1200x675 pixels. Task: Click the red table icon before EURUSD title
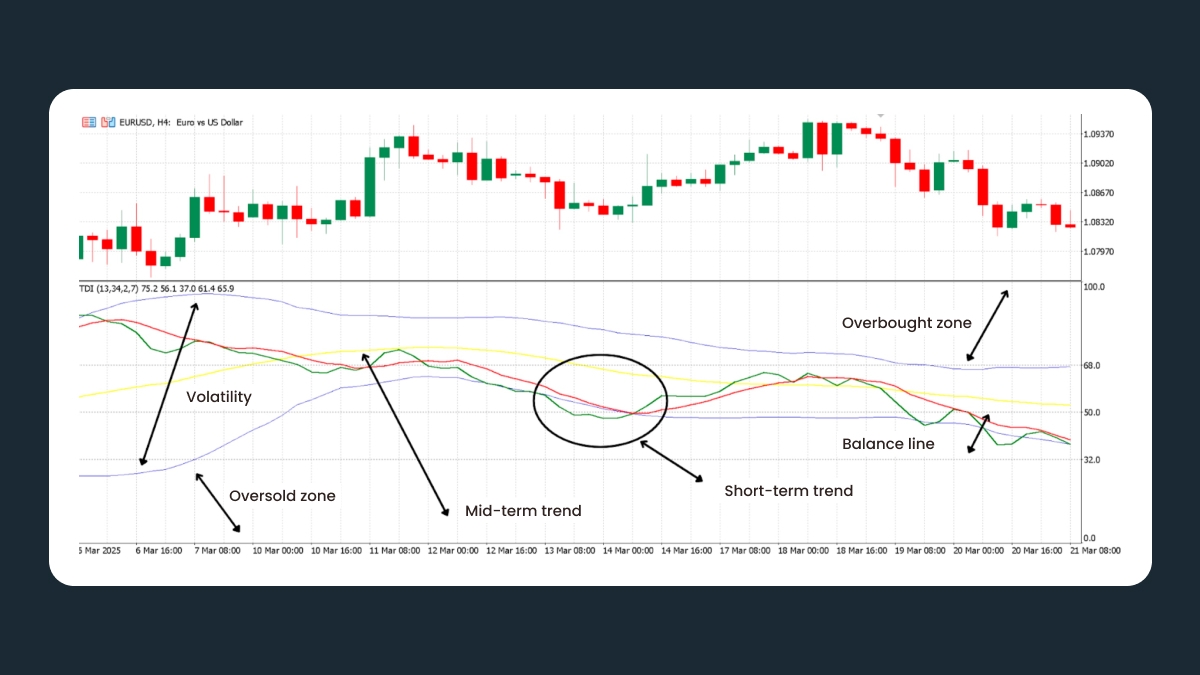click(x=88, y=122)
